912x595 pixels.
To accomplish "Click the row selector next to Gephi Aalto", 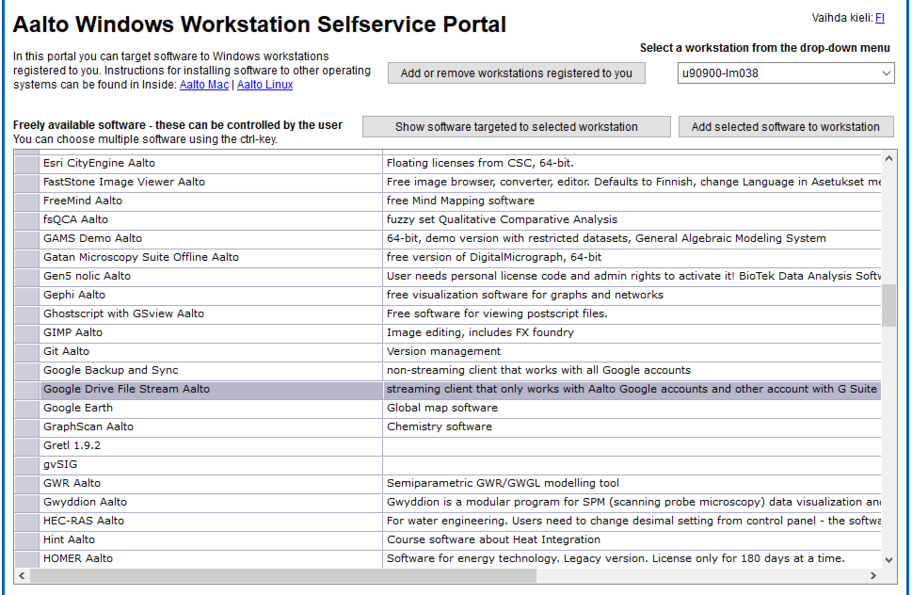I will pos(27,295).
